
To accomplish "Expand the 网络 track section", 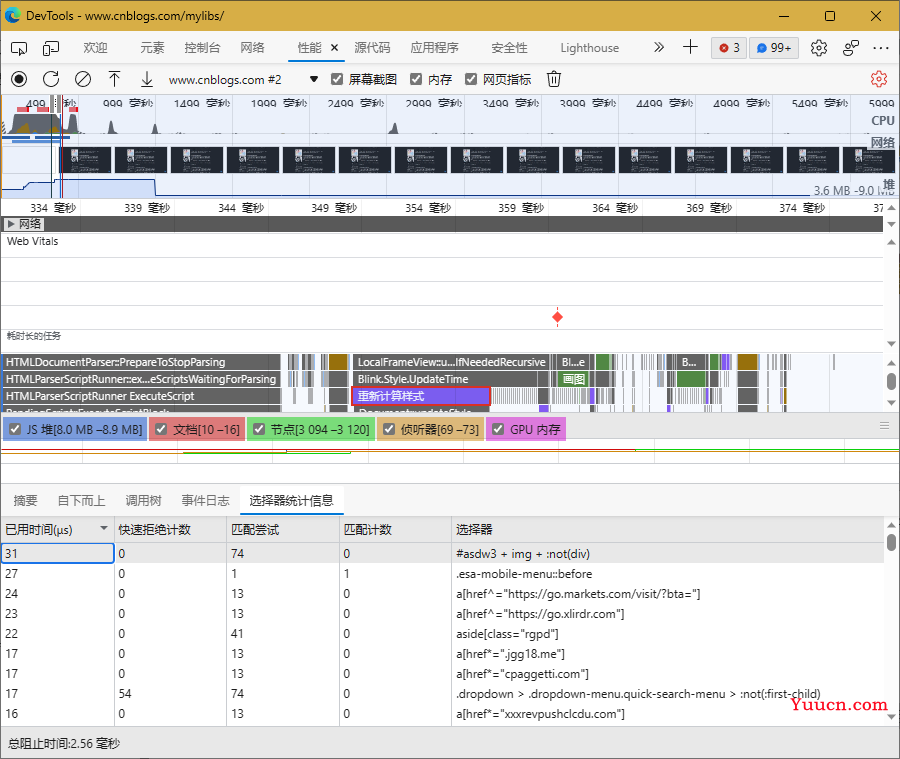I will click(x=11, y=224).
